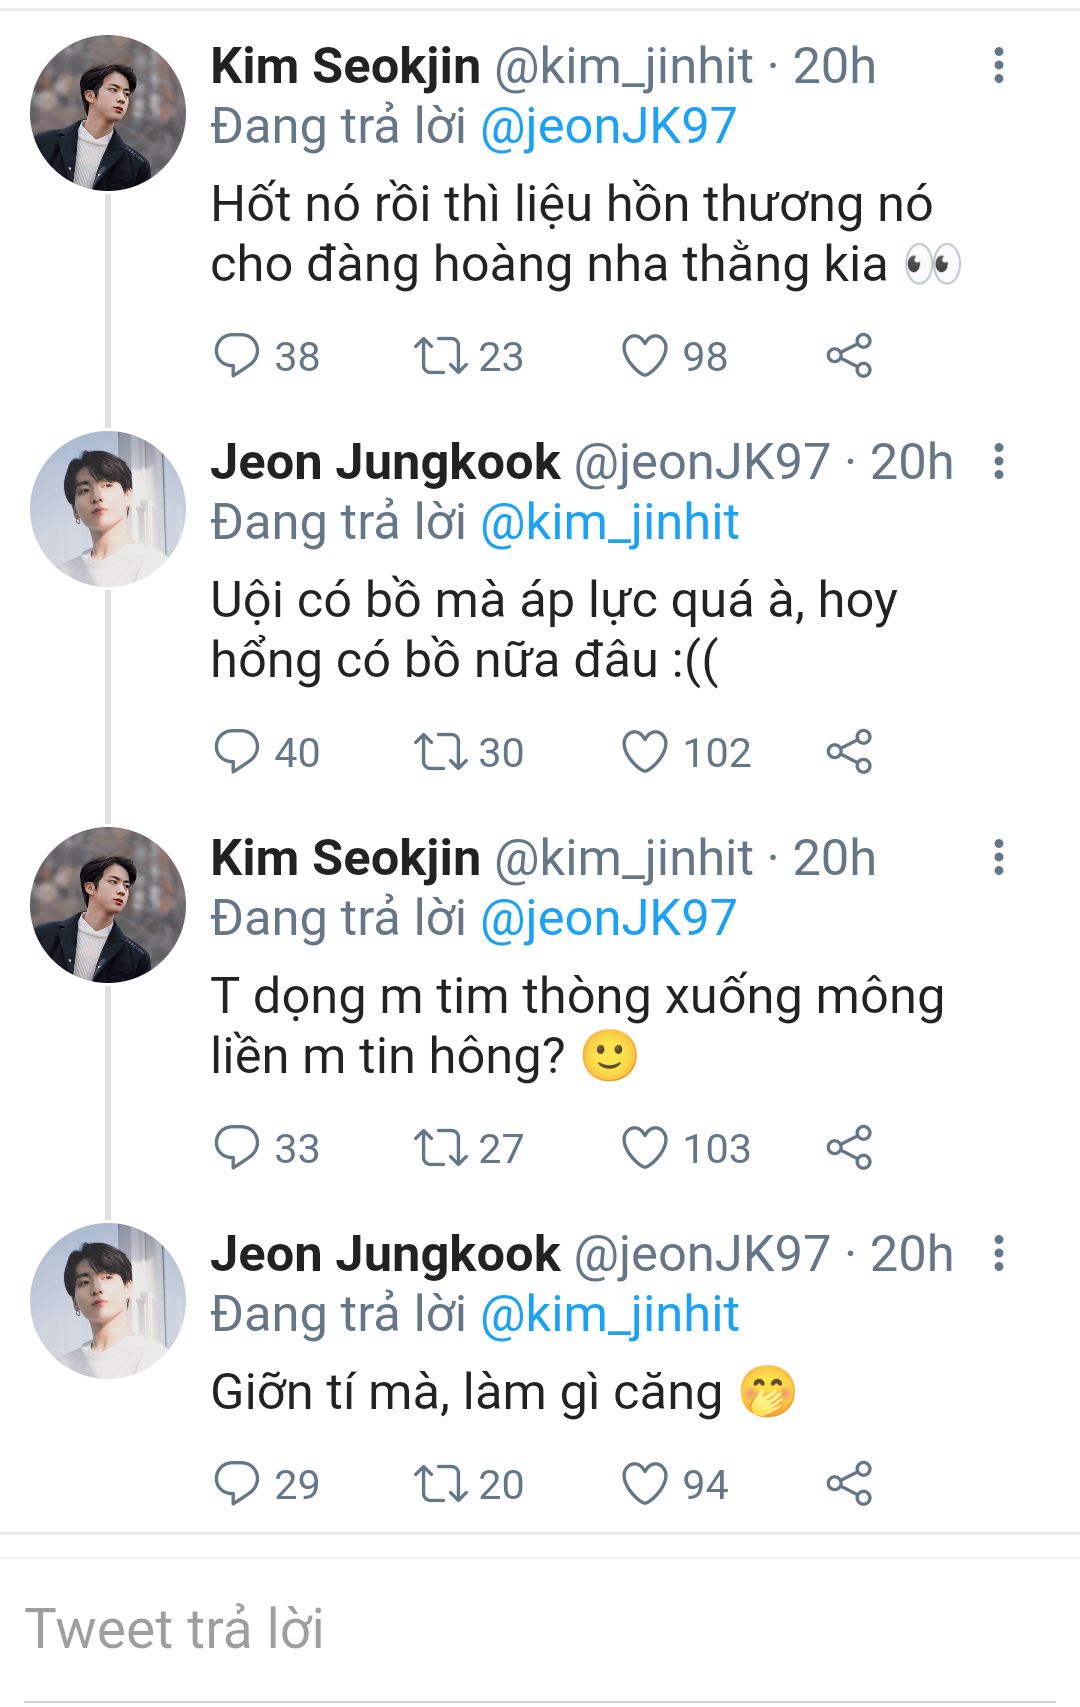
Task: Retweet the tweet with 30 retweets
Action: click(x=441, y=752)
